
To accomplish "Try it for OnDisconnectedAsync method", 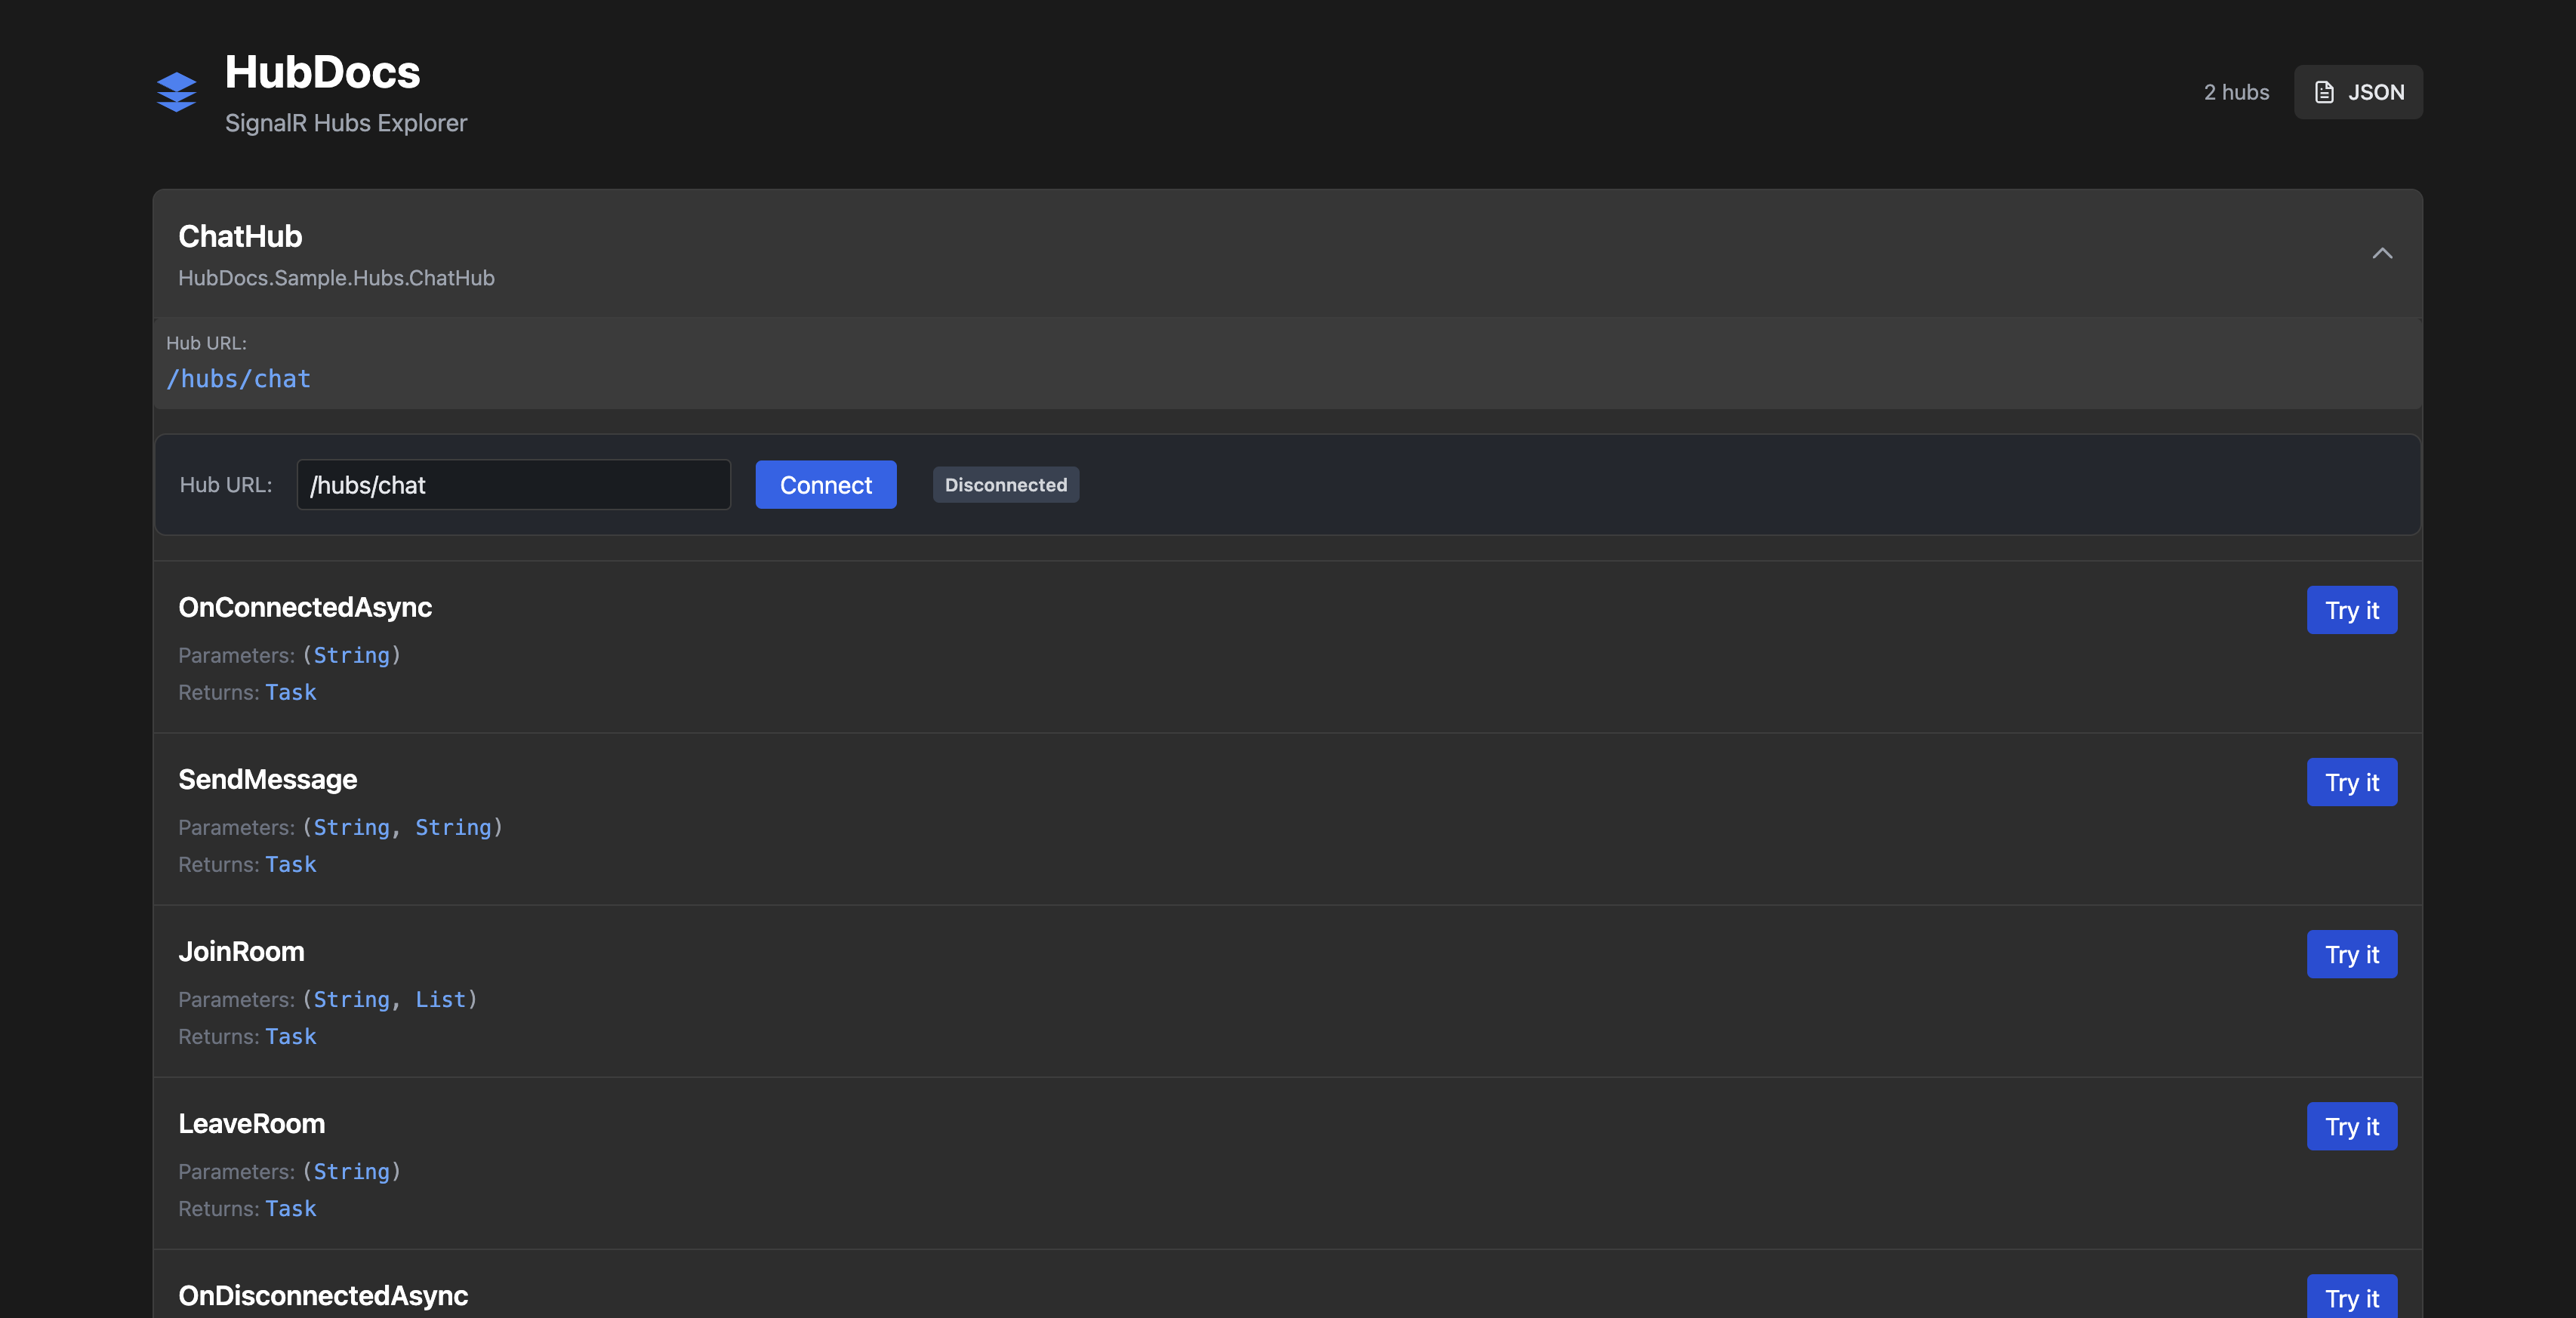I will pyautogui.click(x=2351, y=1297).
